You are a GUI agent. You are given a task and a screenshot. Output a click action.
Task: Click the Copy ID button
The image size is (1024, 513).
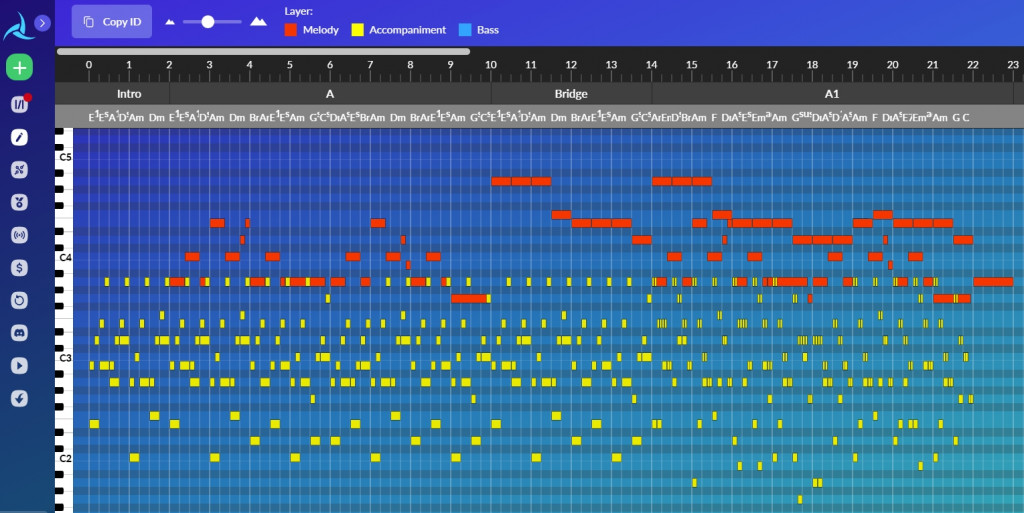[112, 22]
